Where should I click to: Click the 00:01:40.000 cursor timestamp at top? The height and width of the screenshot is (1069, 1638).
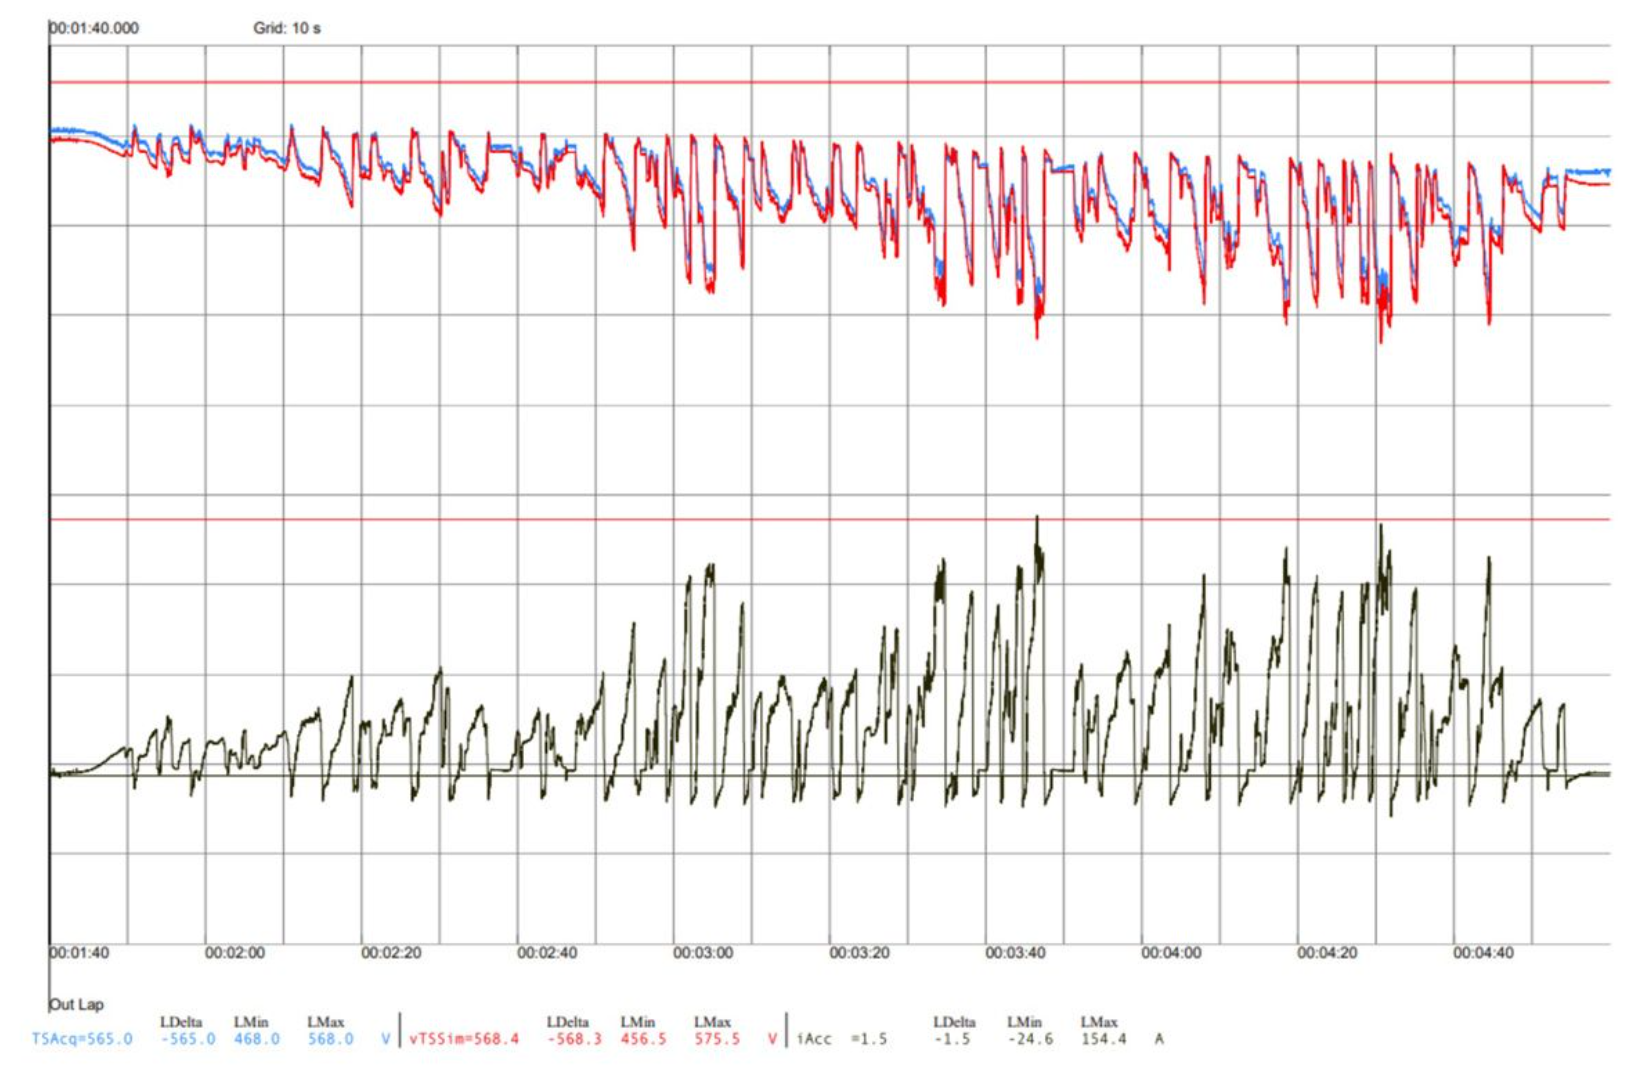(x=95, y=28)
